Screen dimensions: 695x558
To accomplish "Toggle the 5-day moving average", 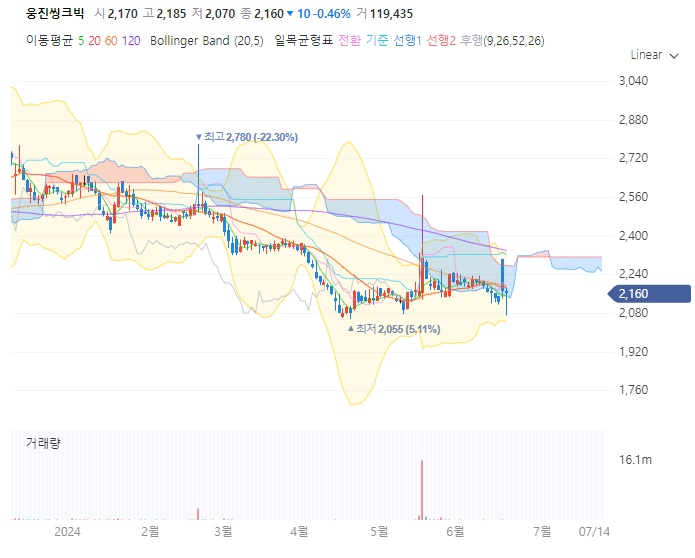I will (x=81, y=41).
